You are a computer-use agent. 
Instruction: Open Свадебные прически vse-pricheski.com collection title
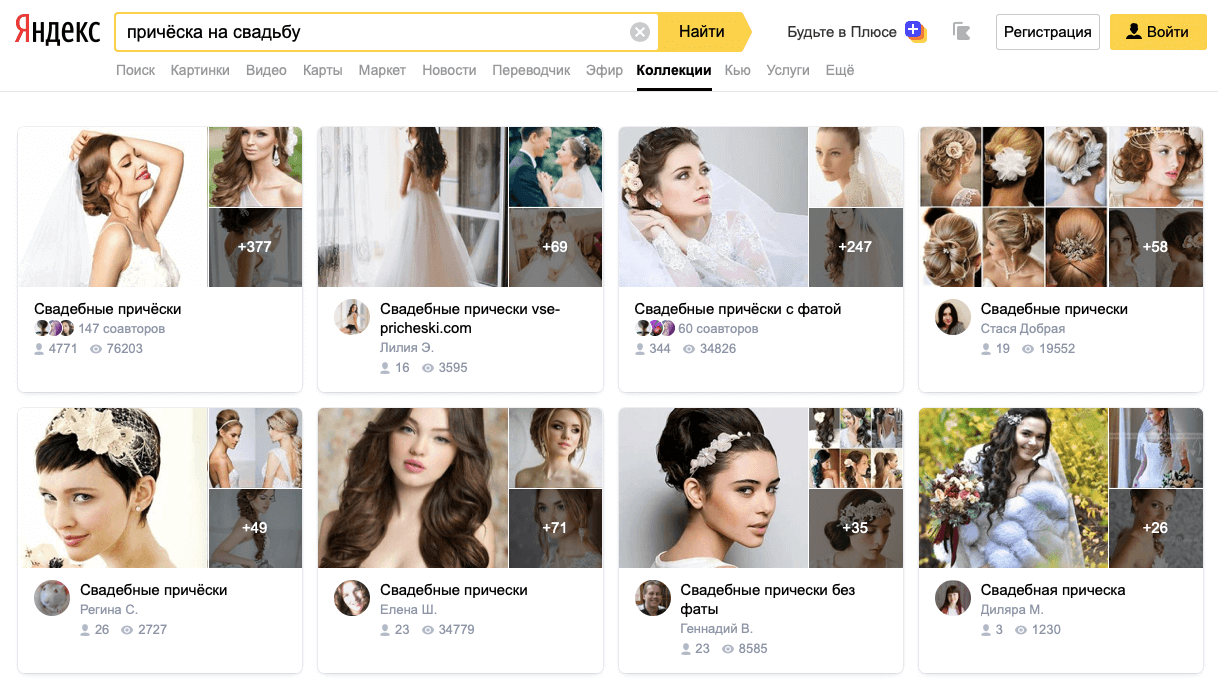pos(470,318)
